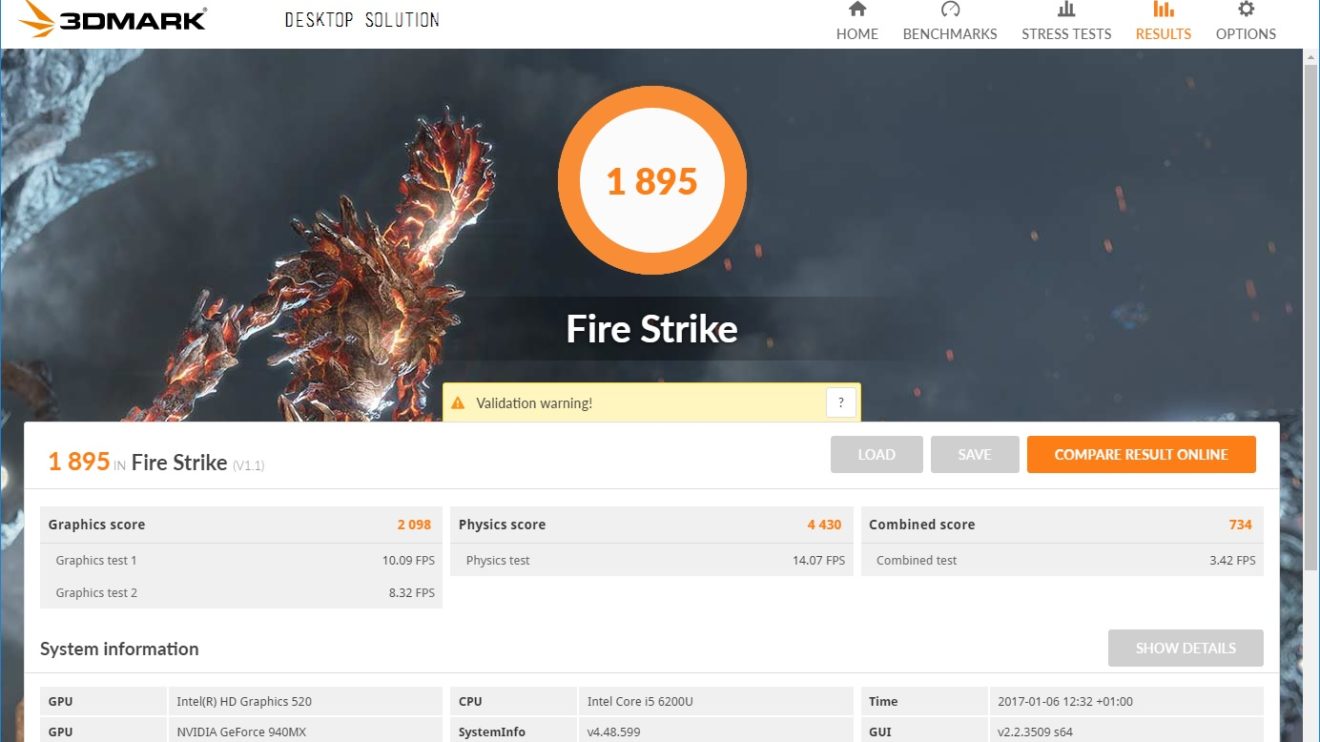Show system information details
Viewport: 1320px width, 742px height.
click(x=1186, y=648)
